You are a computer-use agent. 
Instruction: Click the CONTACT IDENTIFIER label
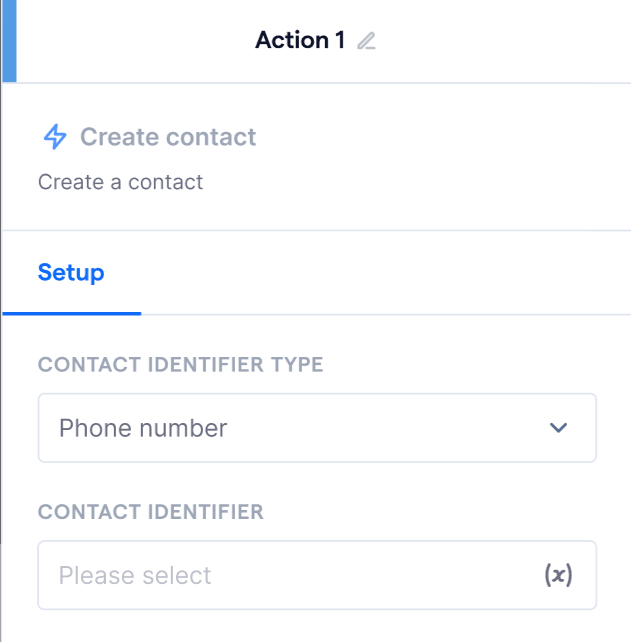(x=151, y=512)
